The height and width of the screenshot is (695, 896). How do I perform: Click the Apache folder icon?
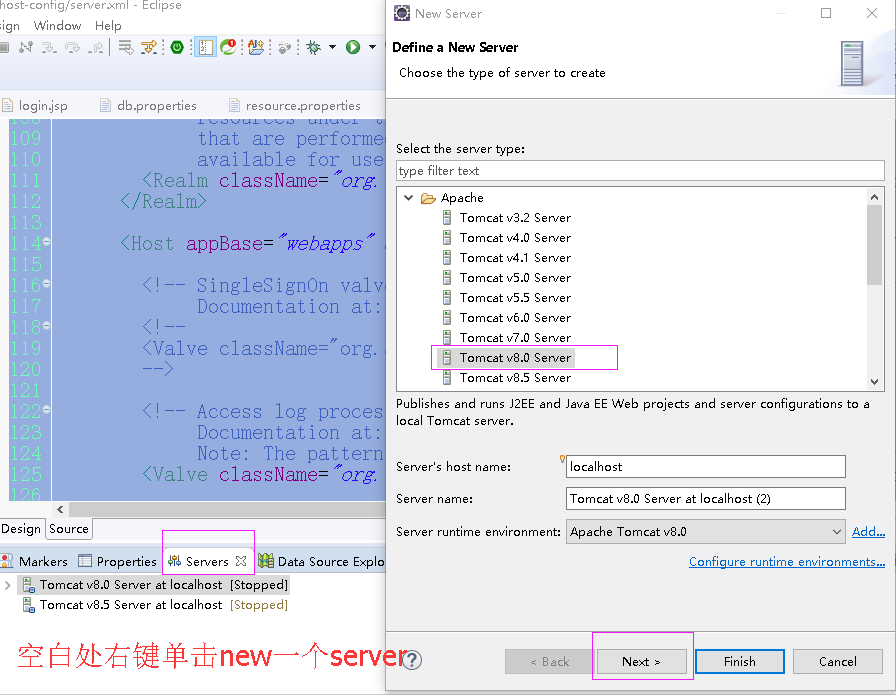(x=428, y=198)
